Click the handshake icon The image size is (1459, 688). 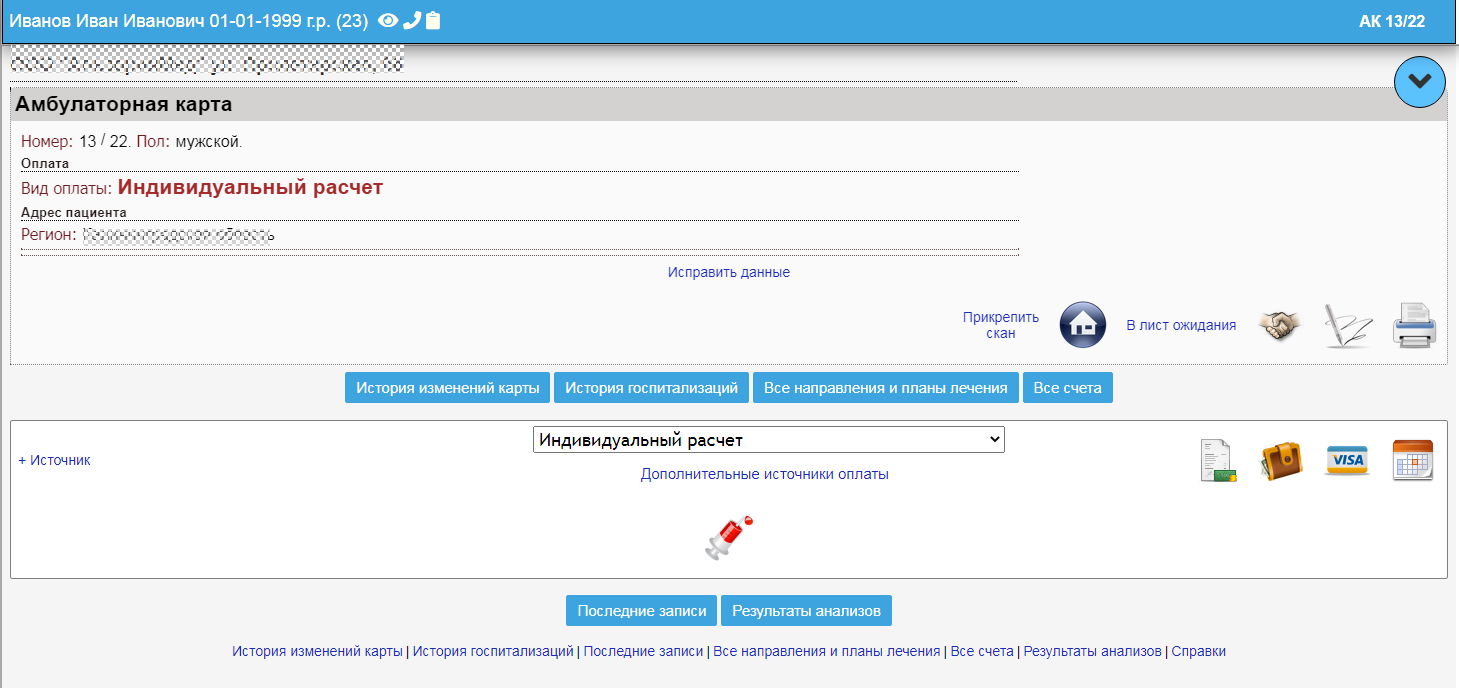click(1280, 325)
